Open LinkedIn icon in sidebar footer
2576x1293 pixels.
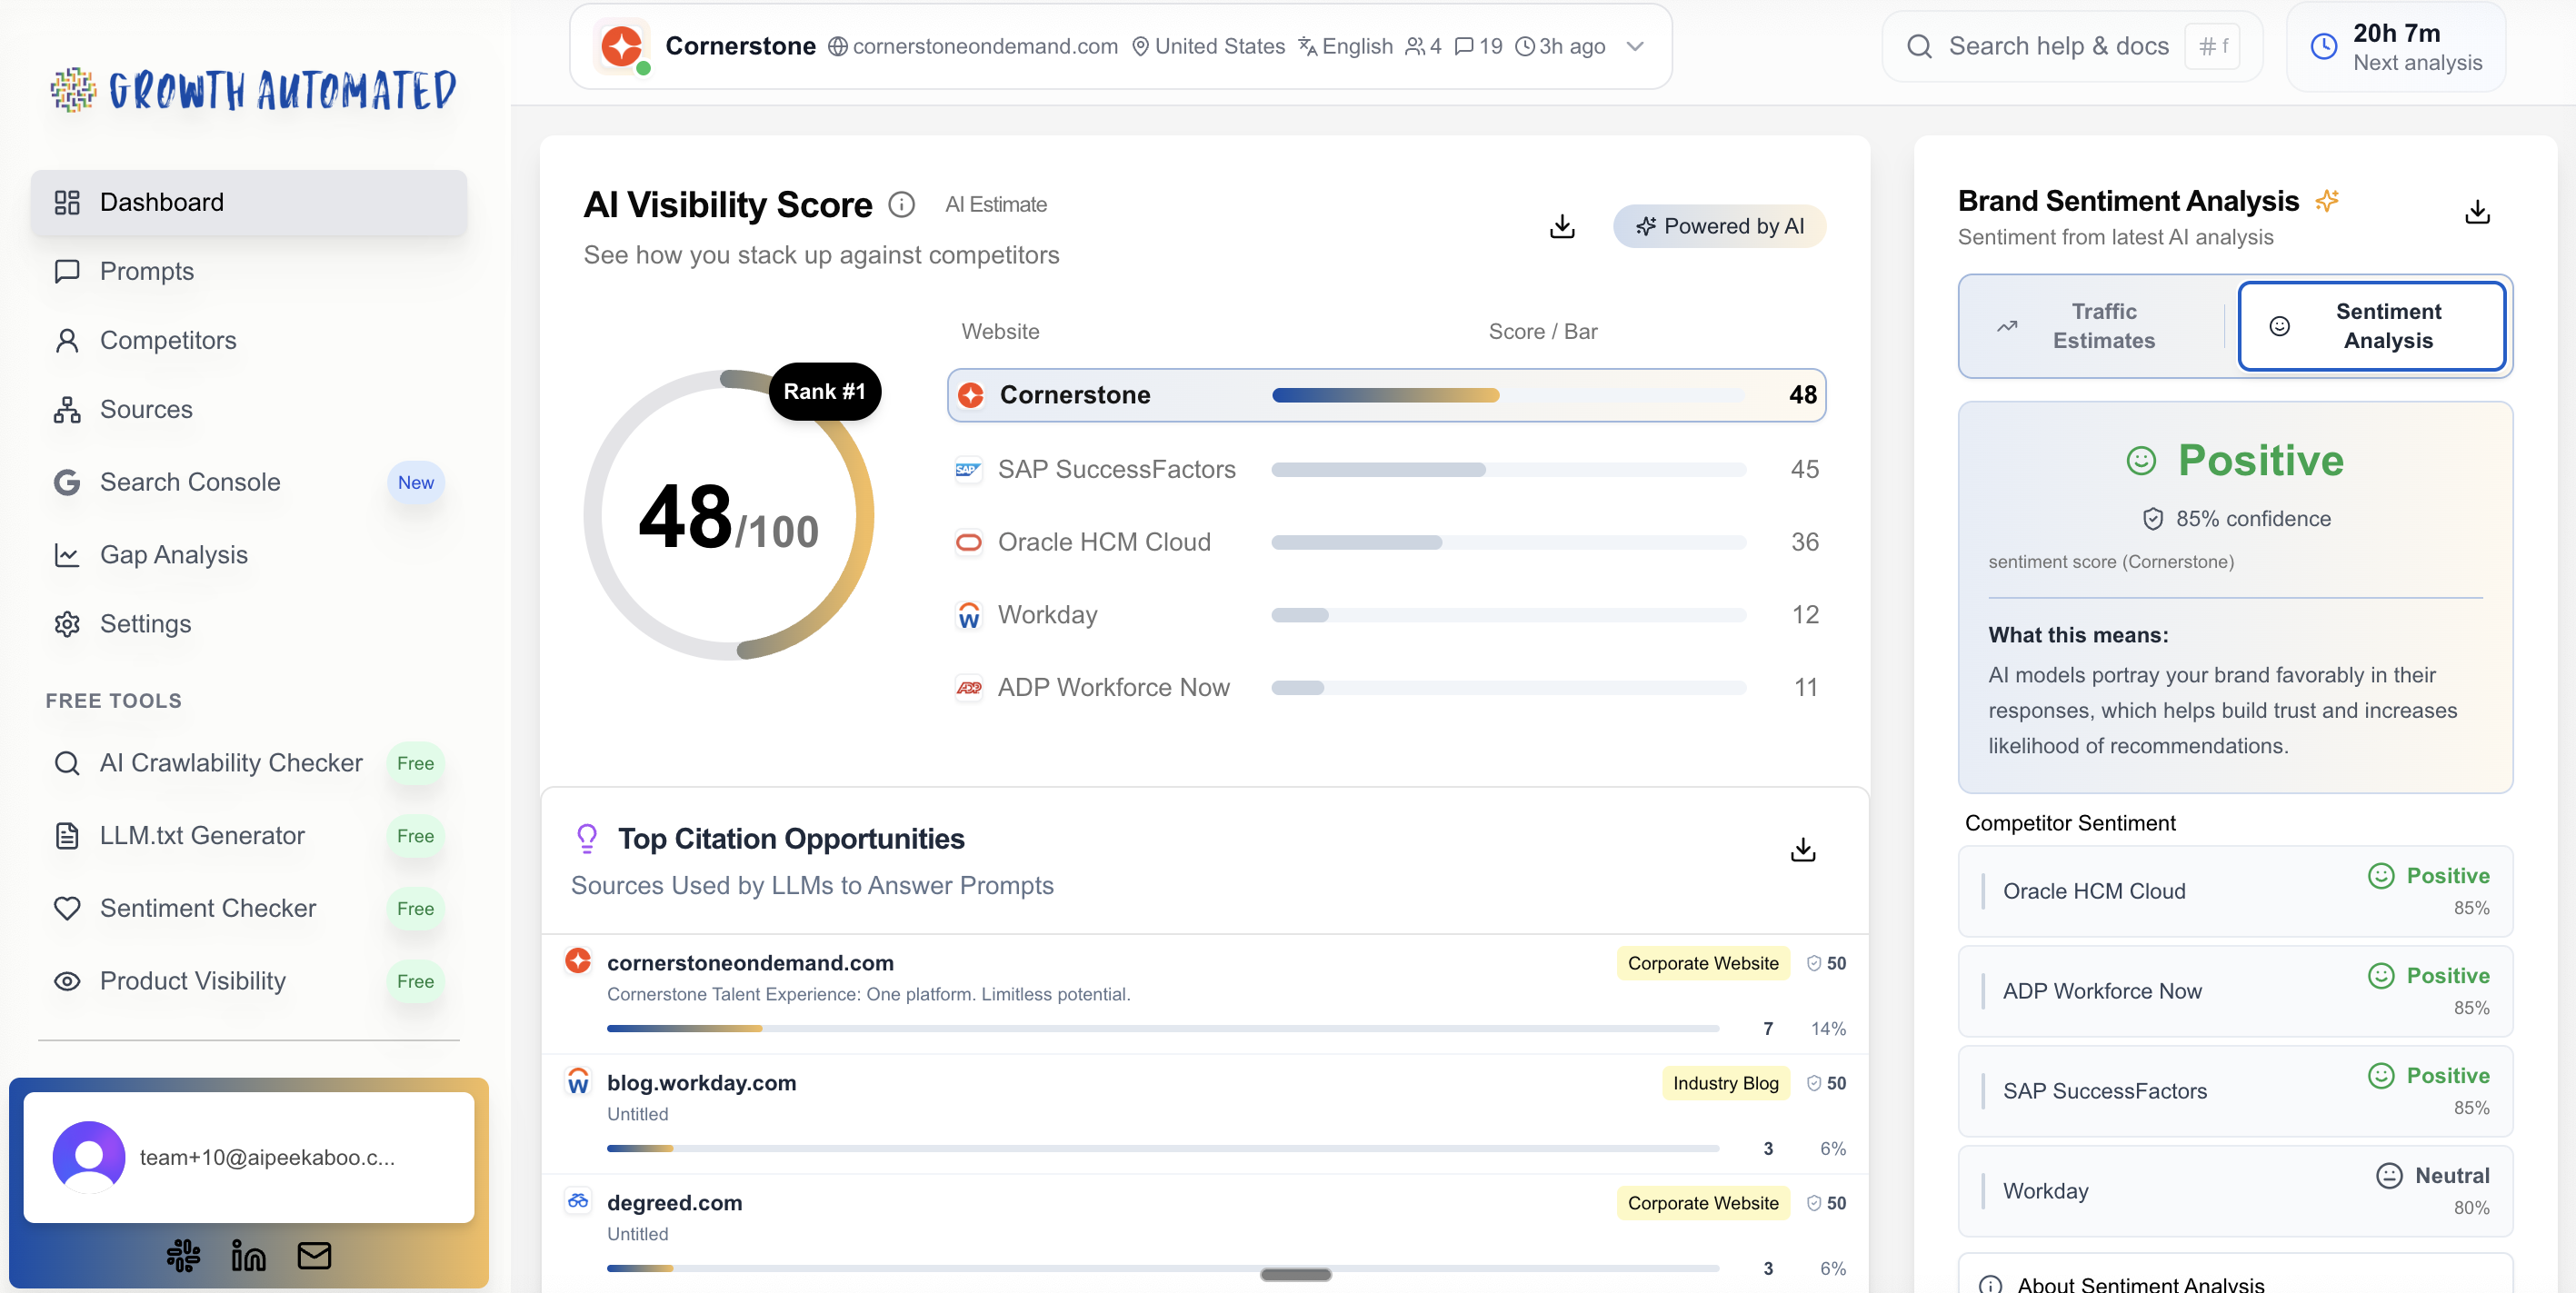pos(248,1255)
